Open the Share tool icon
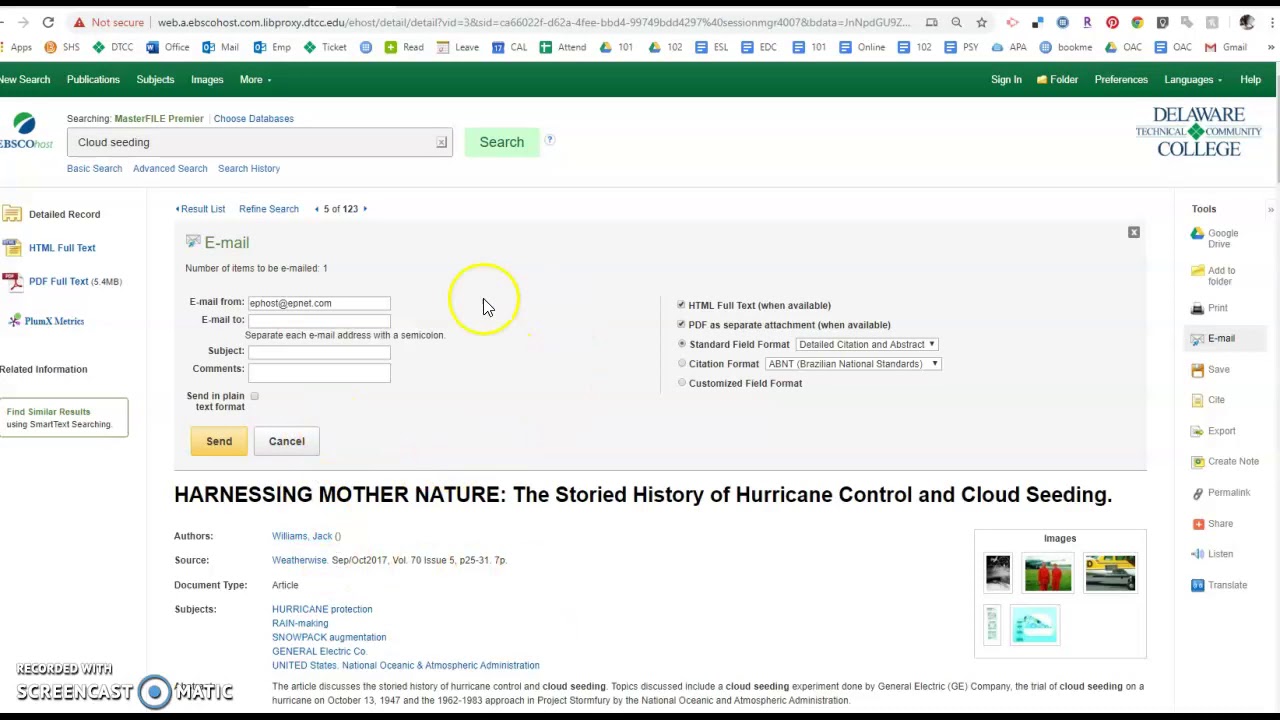 pos(1197,524)
